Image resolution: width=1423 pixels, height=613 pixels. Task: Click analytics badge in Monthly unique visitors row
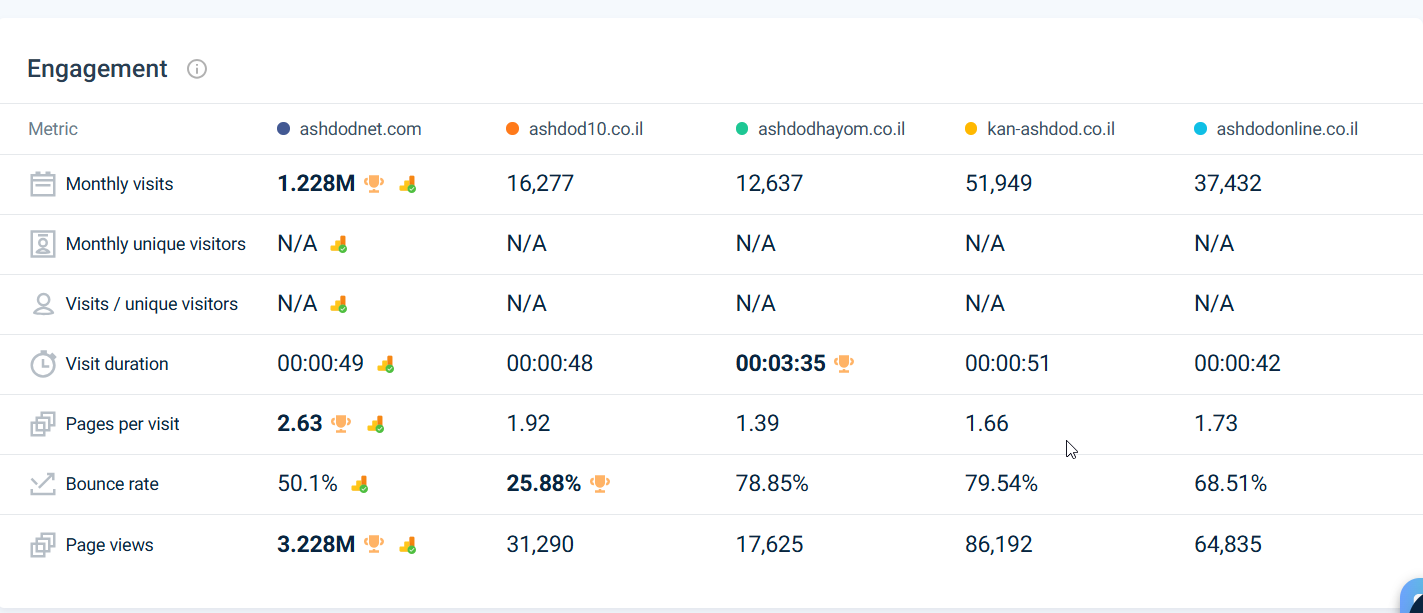[338, 244]
